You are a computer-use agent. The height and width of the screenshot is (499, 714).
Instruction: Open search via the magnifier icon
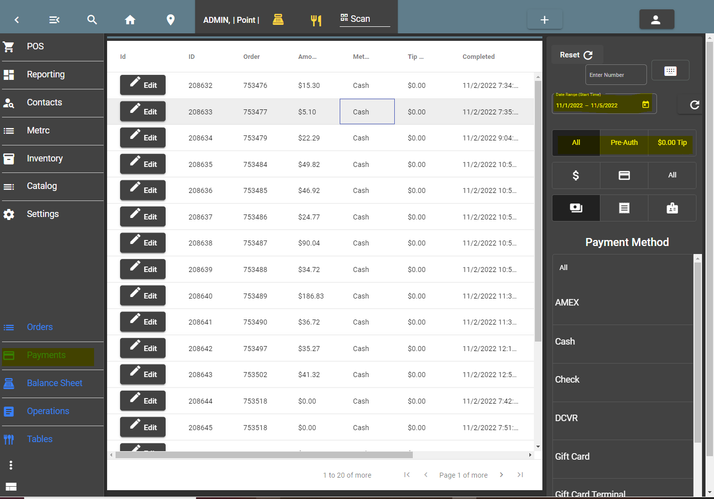(x=92, y=20)
